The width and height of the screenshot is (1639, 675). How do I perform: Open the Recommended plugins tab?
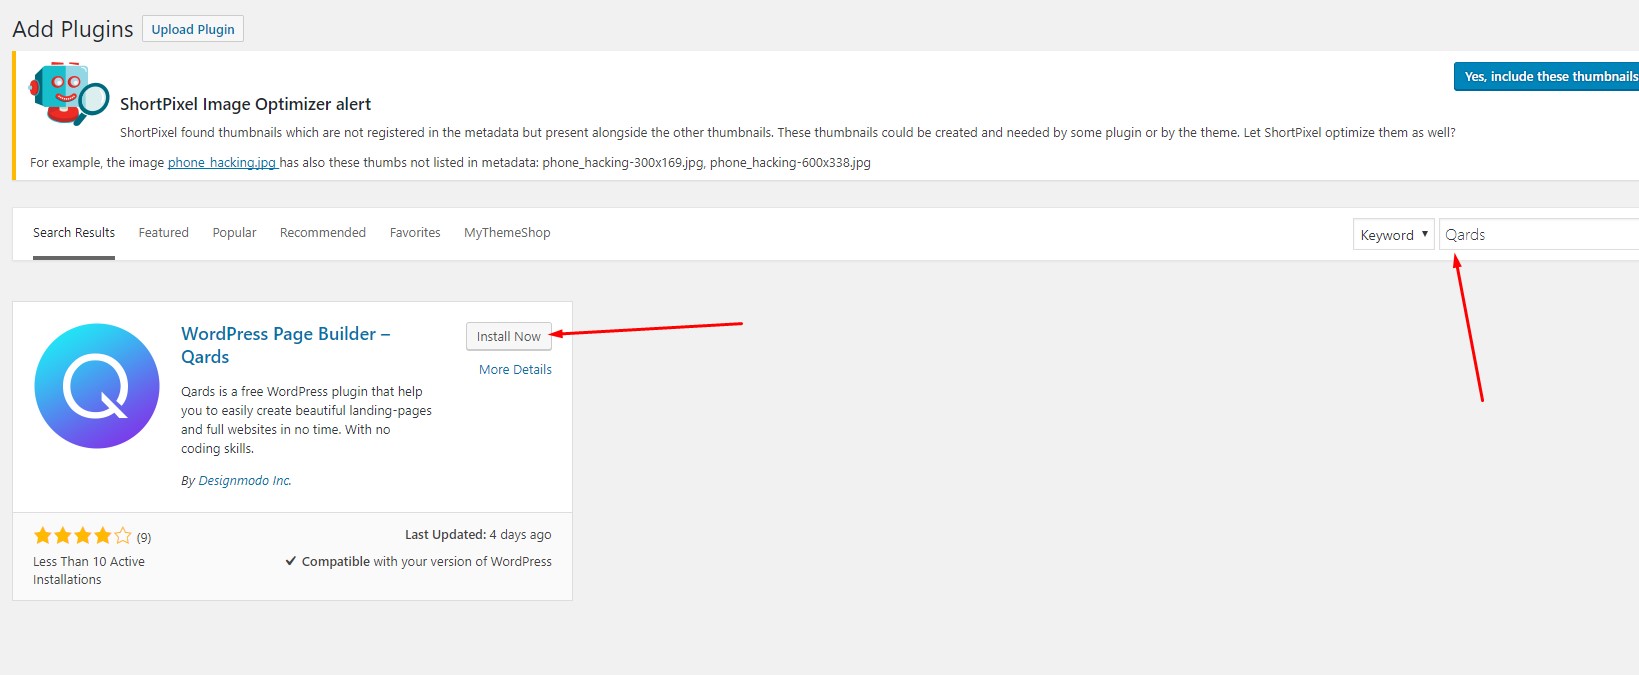(323, 233)
